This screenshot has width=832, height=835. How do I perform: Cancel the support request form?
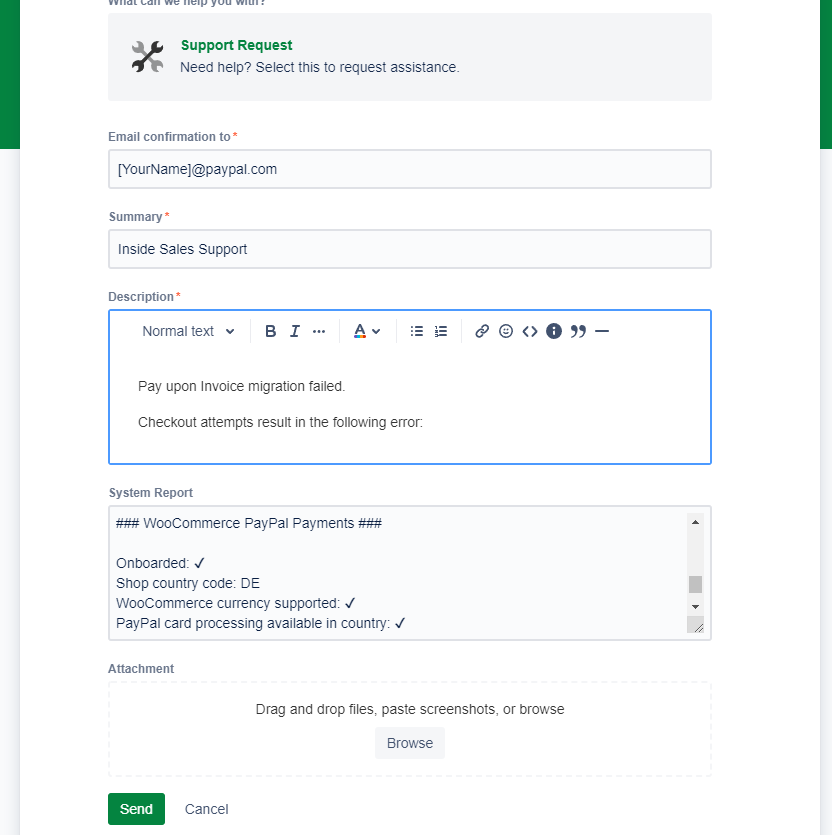click(x=207, y=809)
